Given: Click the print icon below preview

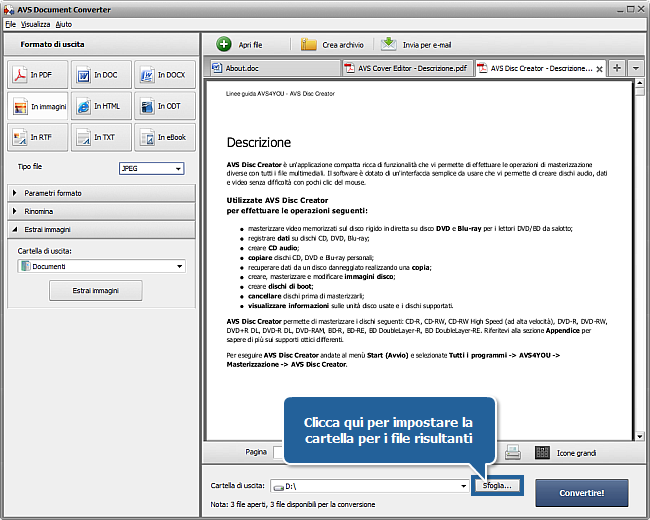Looking at the screenshot, I should click(x=513, y=452).
